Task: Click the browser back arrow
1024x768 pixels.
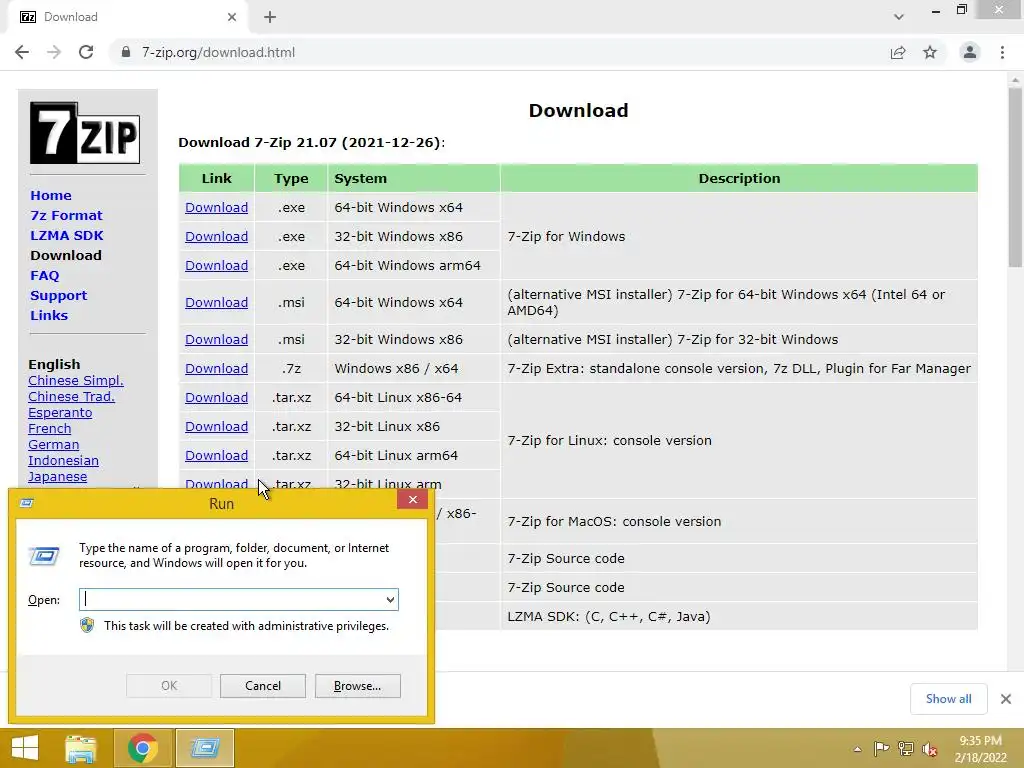Action: 22,52
